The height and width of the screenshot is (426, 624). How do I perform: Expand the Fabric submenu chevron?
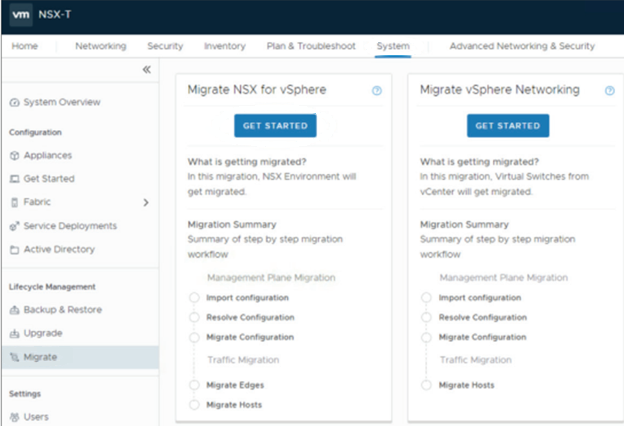[x=146, y=202]
